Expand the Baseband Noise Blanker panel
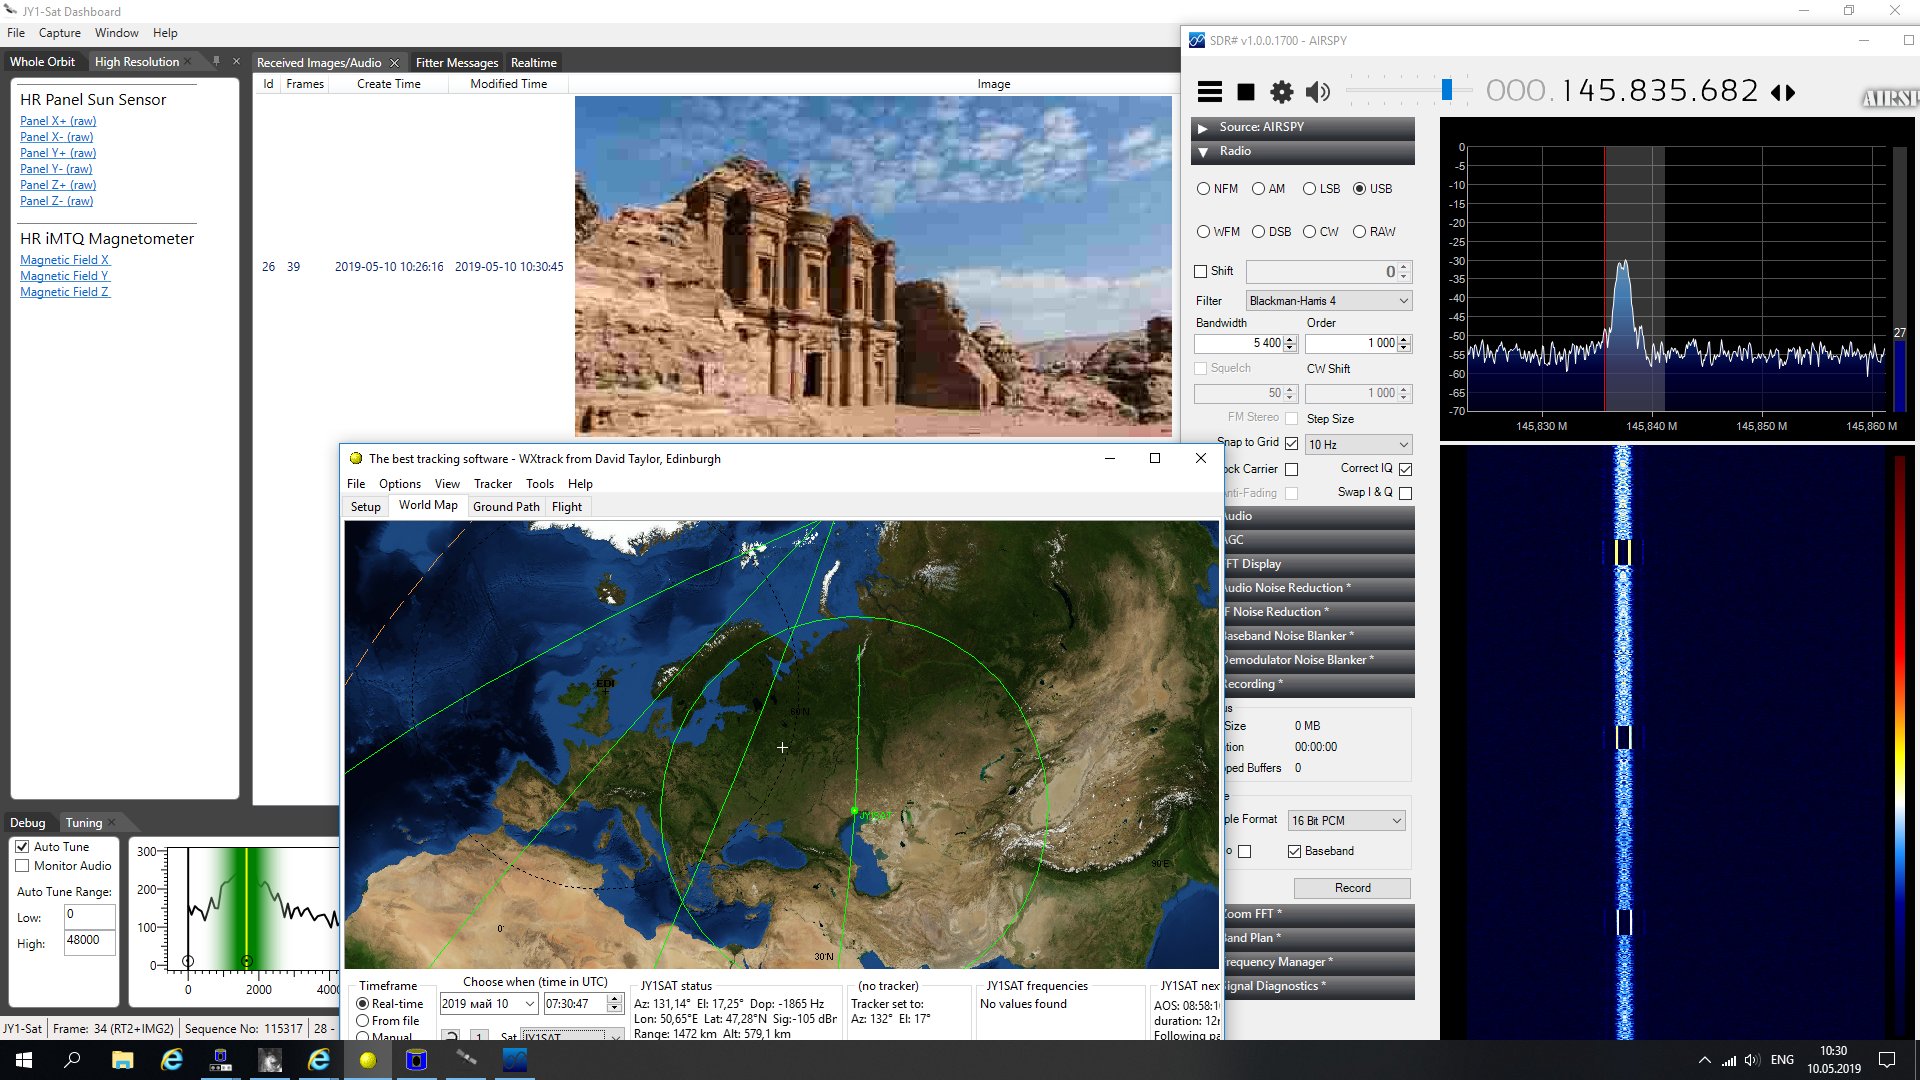Image resolution: width=1920 pixels, height=1080 pixels. [x=1318, y=636]
